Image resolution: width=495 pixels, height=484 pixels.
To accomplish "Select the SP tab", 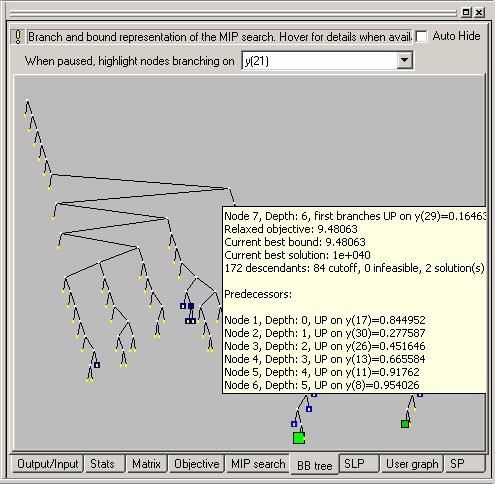I will (x=457, y=464).
